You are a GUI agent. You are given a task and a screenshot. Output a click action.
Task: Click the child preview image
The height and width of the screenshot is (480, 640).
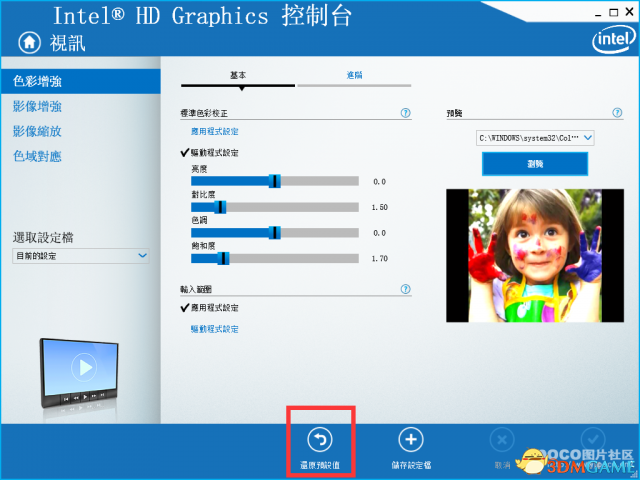[535, 256]
